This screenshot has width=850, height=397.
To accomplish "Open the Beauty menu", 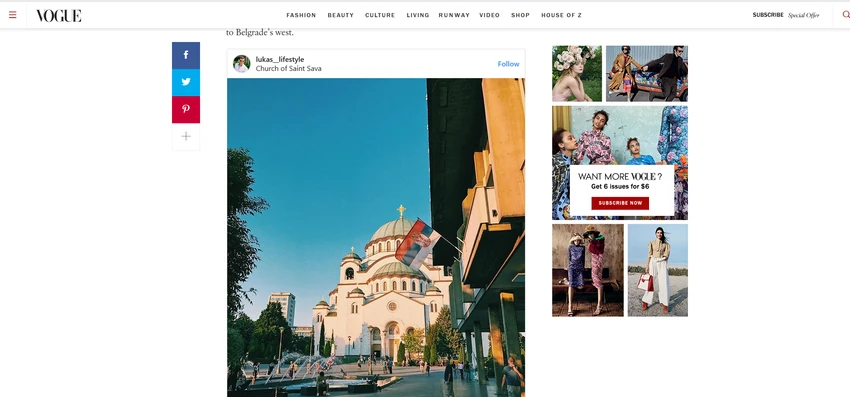I will coord(340,15).
